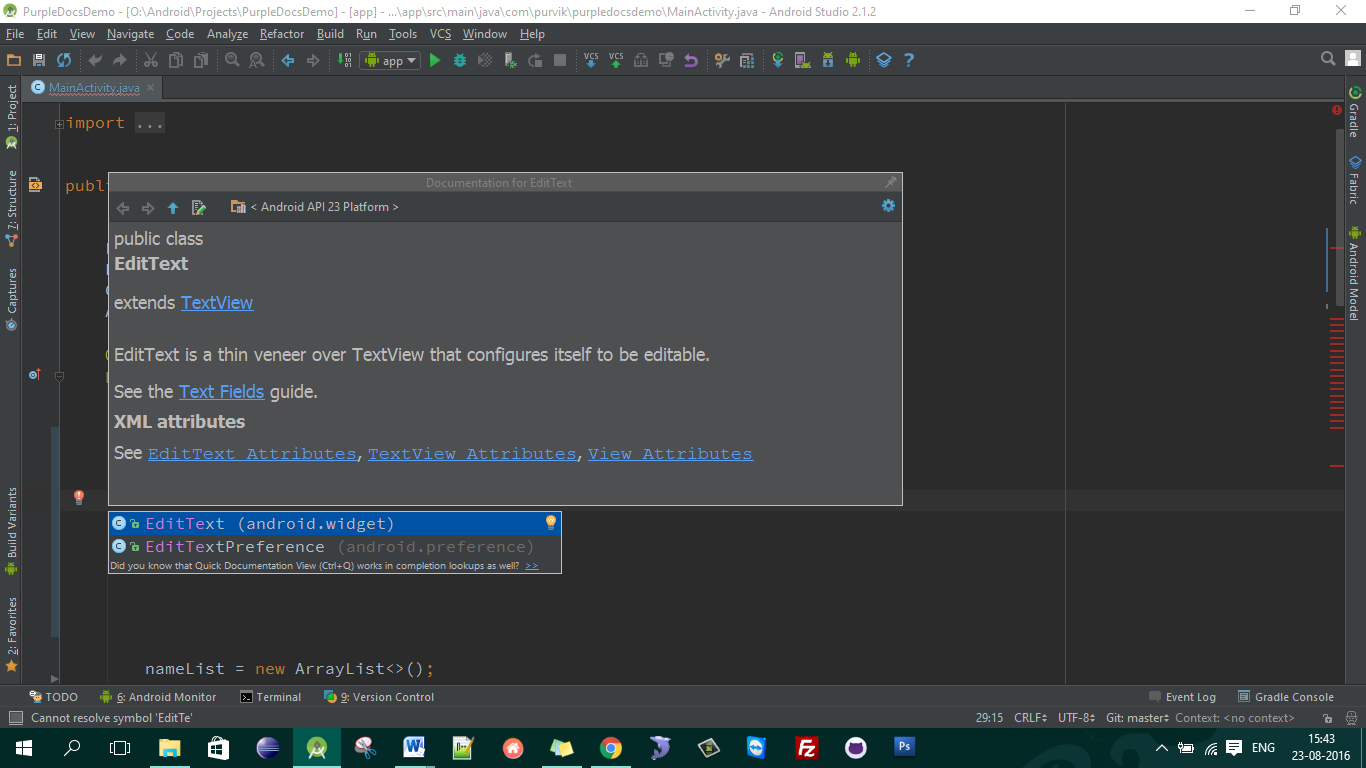The width and height of the screenshot is (1366, 768).
Task: Select EditText (android.widget) completion item
Action: (335, 524)
